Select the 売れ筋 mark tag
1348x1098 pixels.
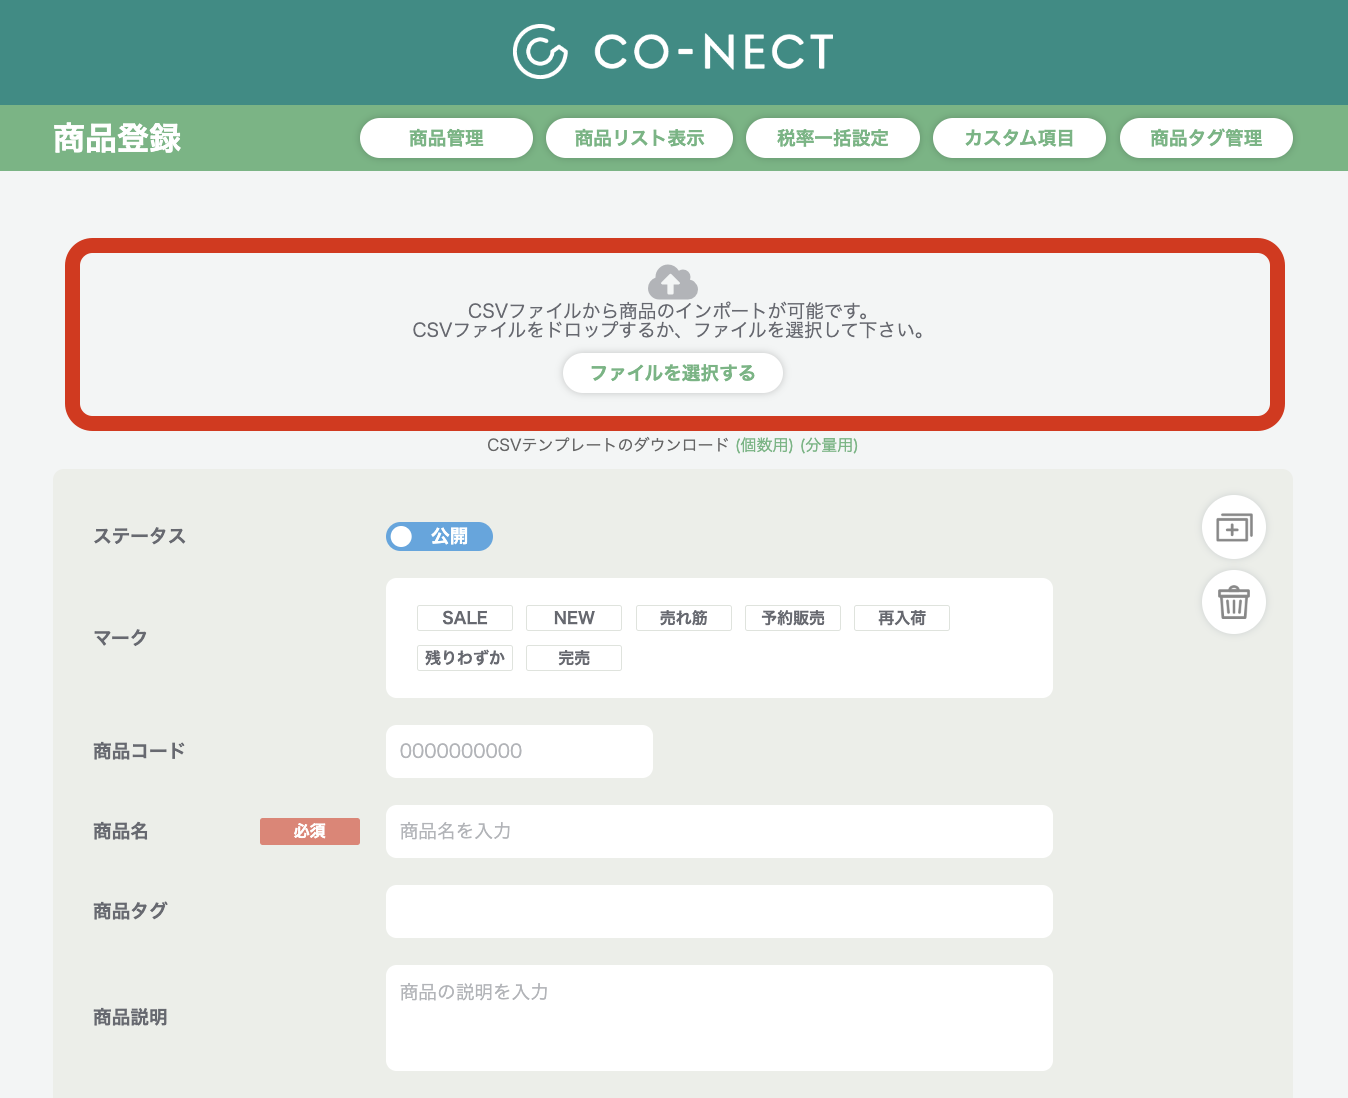pos(684,618)
